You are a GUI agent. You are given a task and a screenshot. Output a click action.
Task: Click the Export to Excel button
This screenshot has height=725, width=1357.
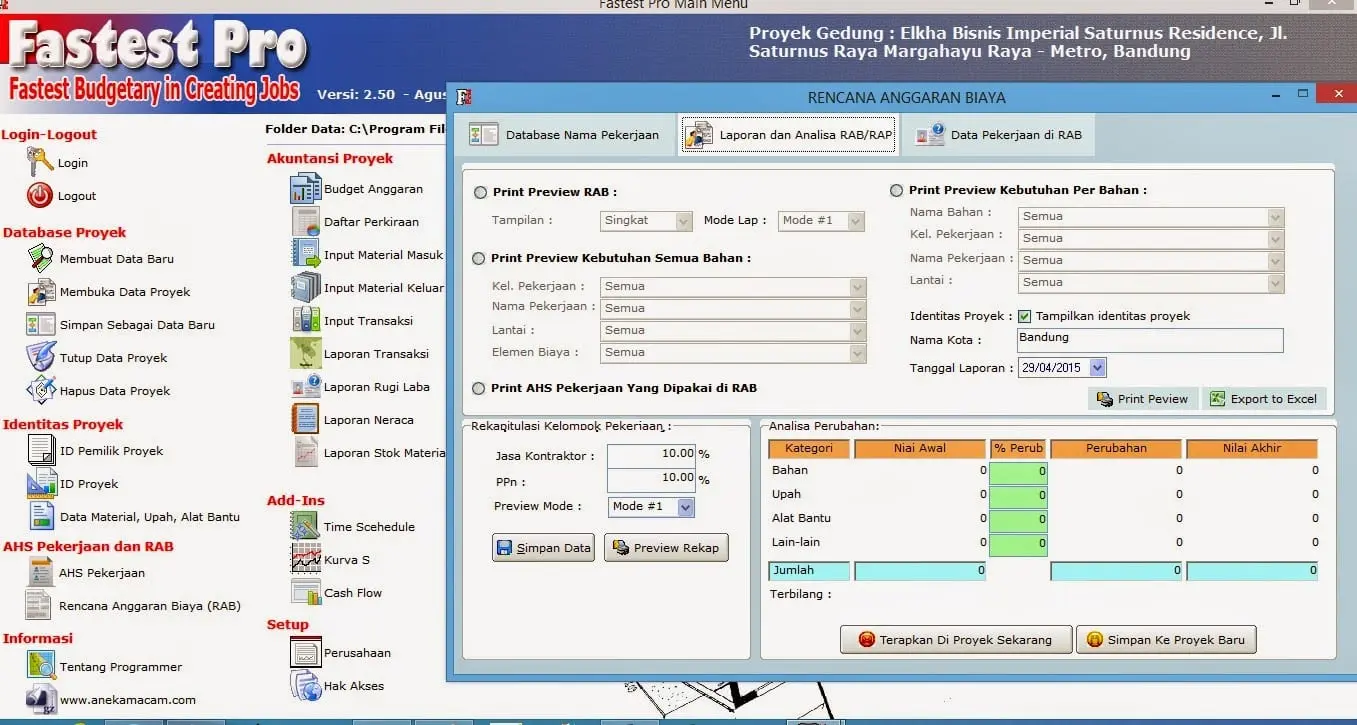tap(1265, 398)
